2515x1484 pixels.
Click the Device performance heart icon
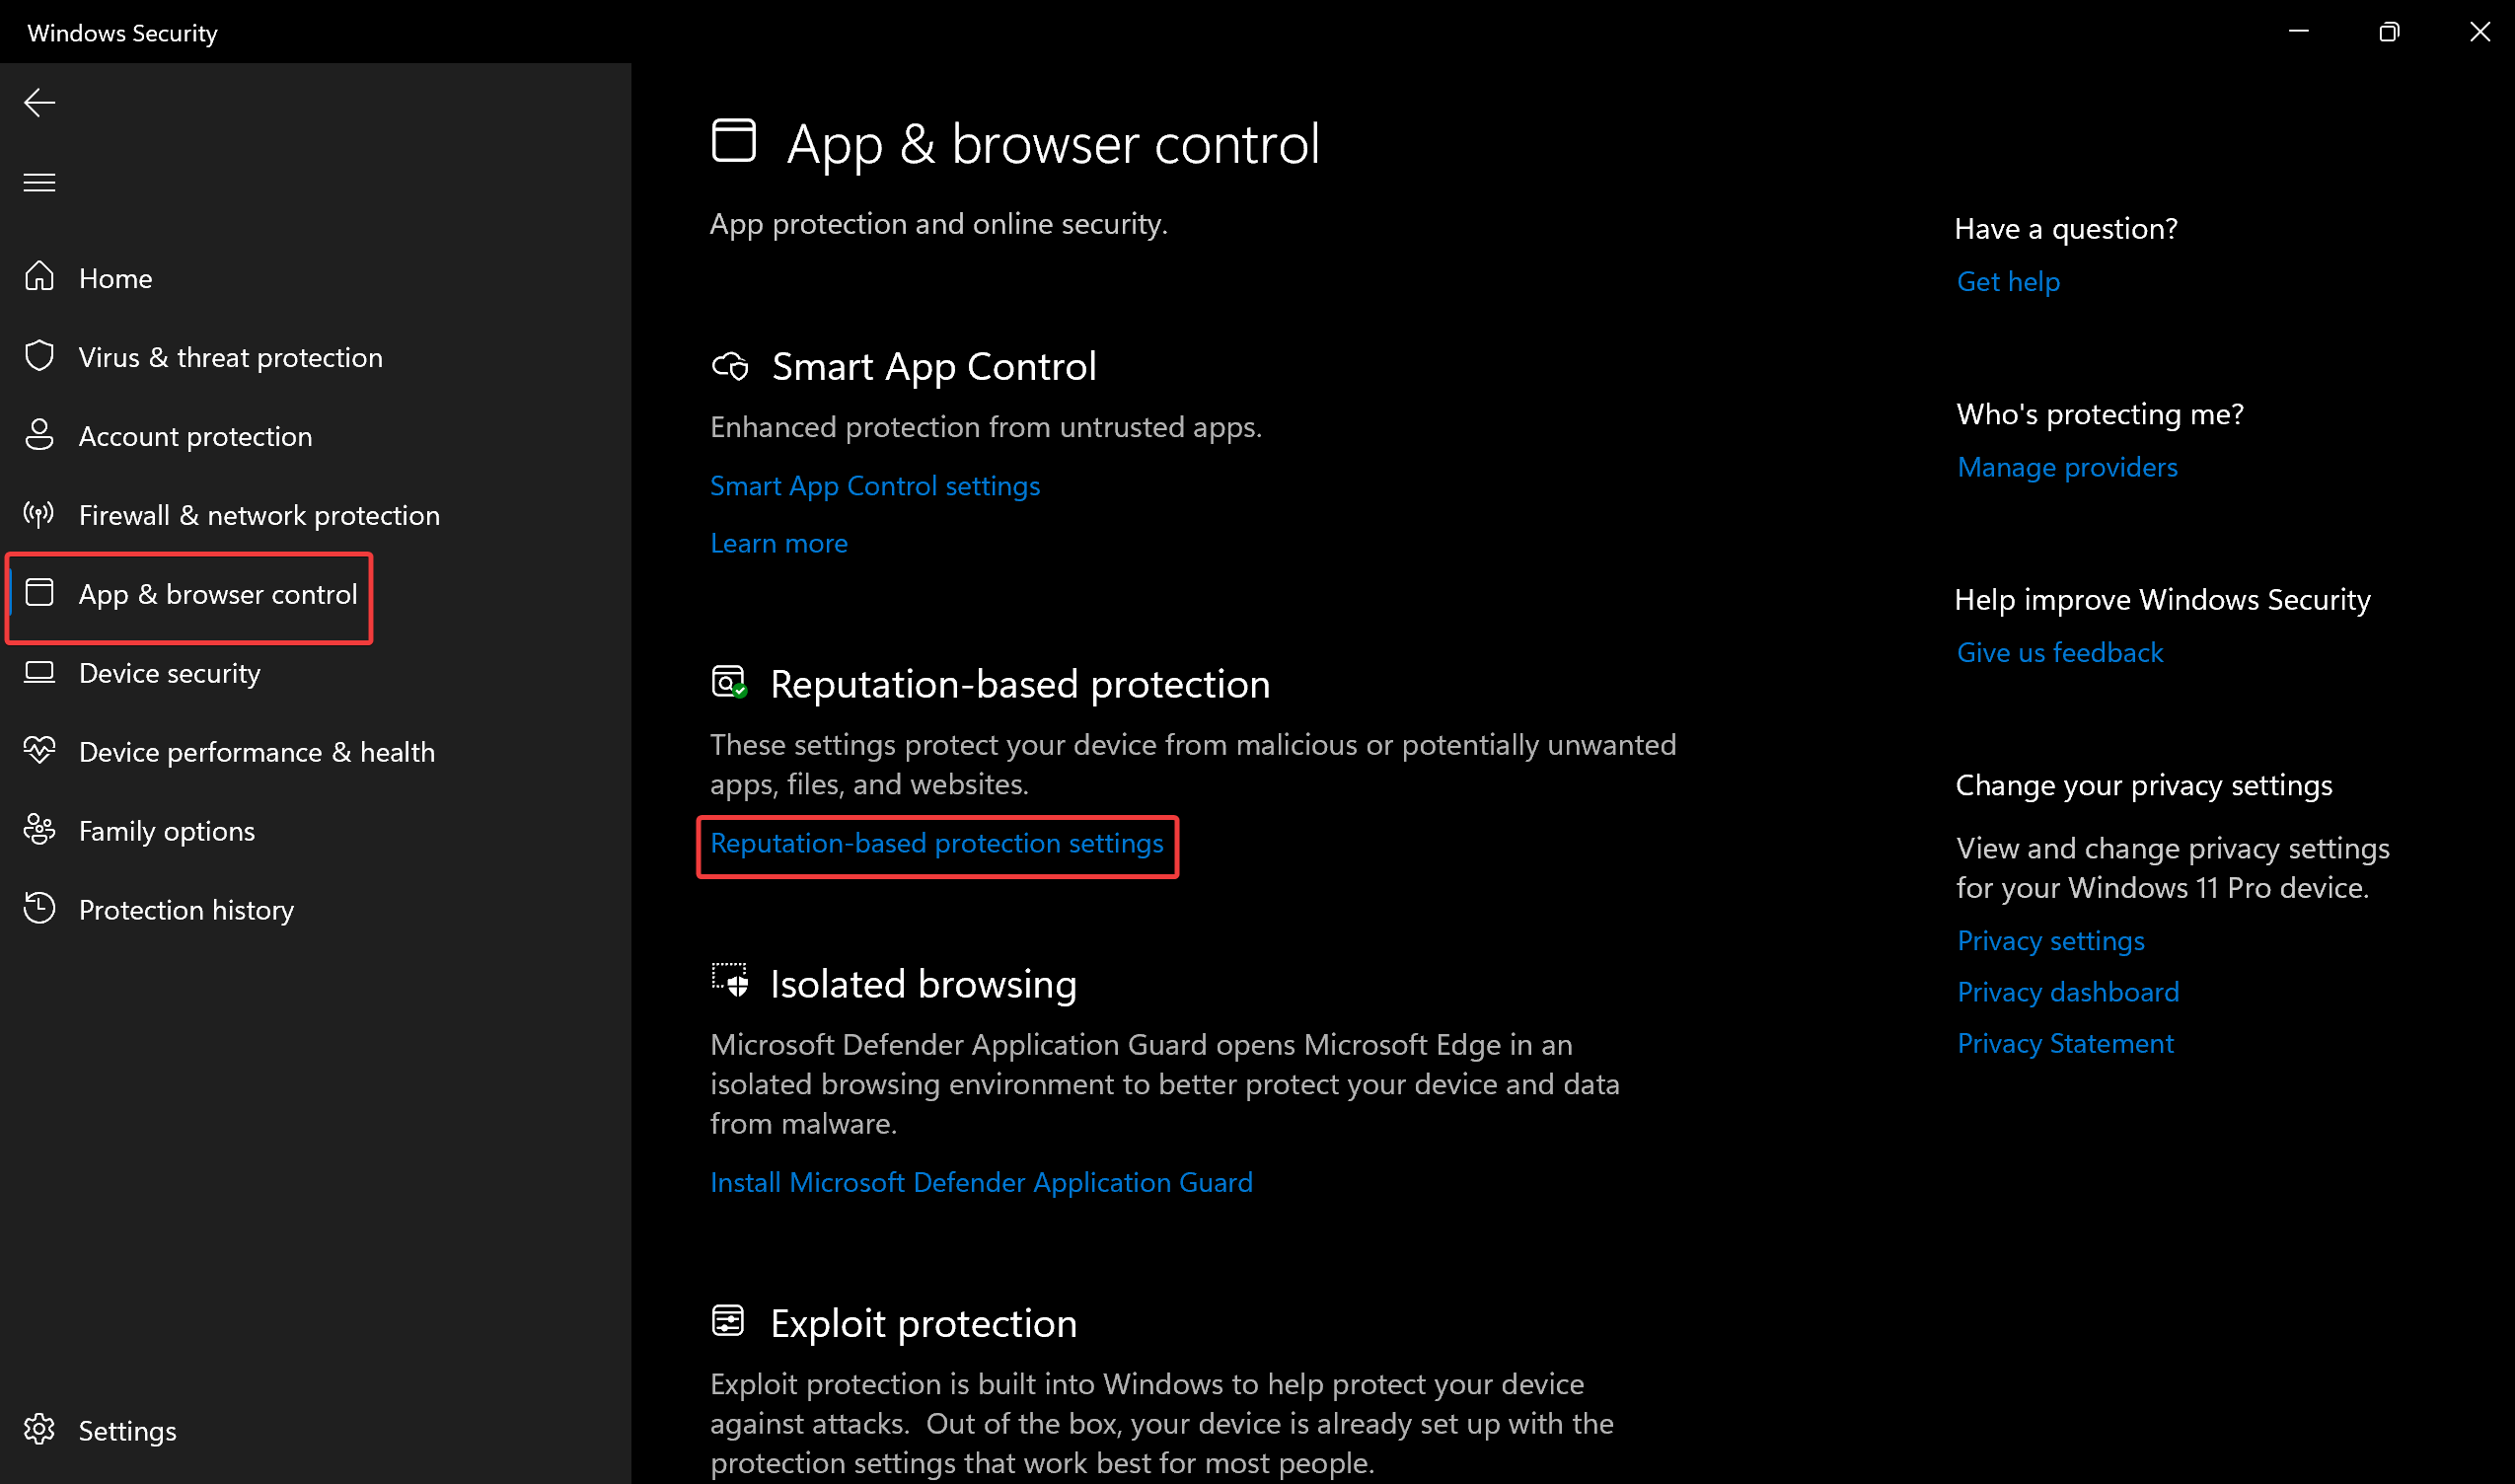[x=39, y=750]
